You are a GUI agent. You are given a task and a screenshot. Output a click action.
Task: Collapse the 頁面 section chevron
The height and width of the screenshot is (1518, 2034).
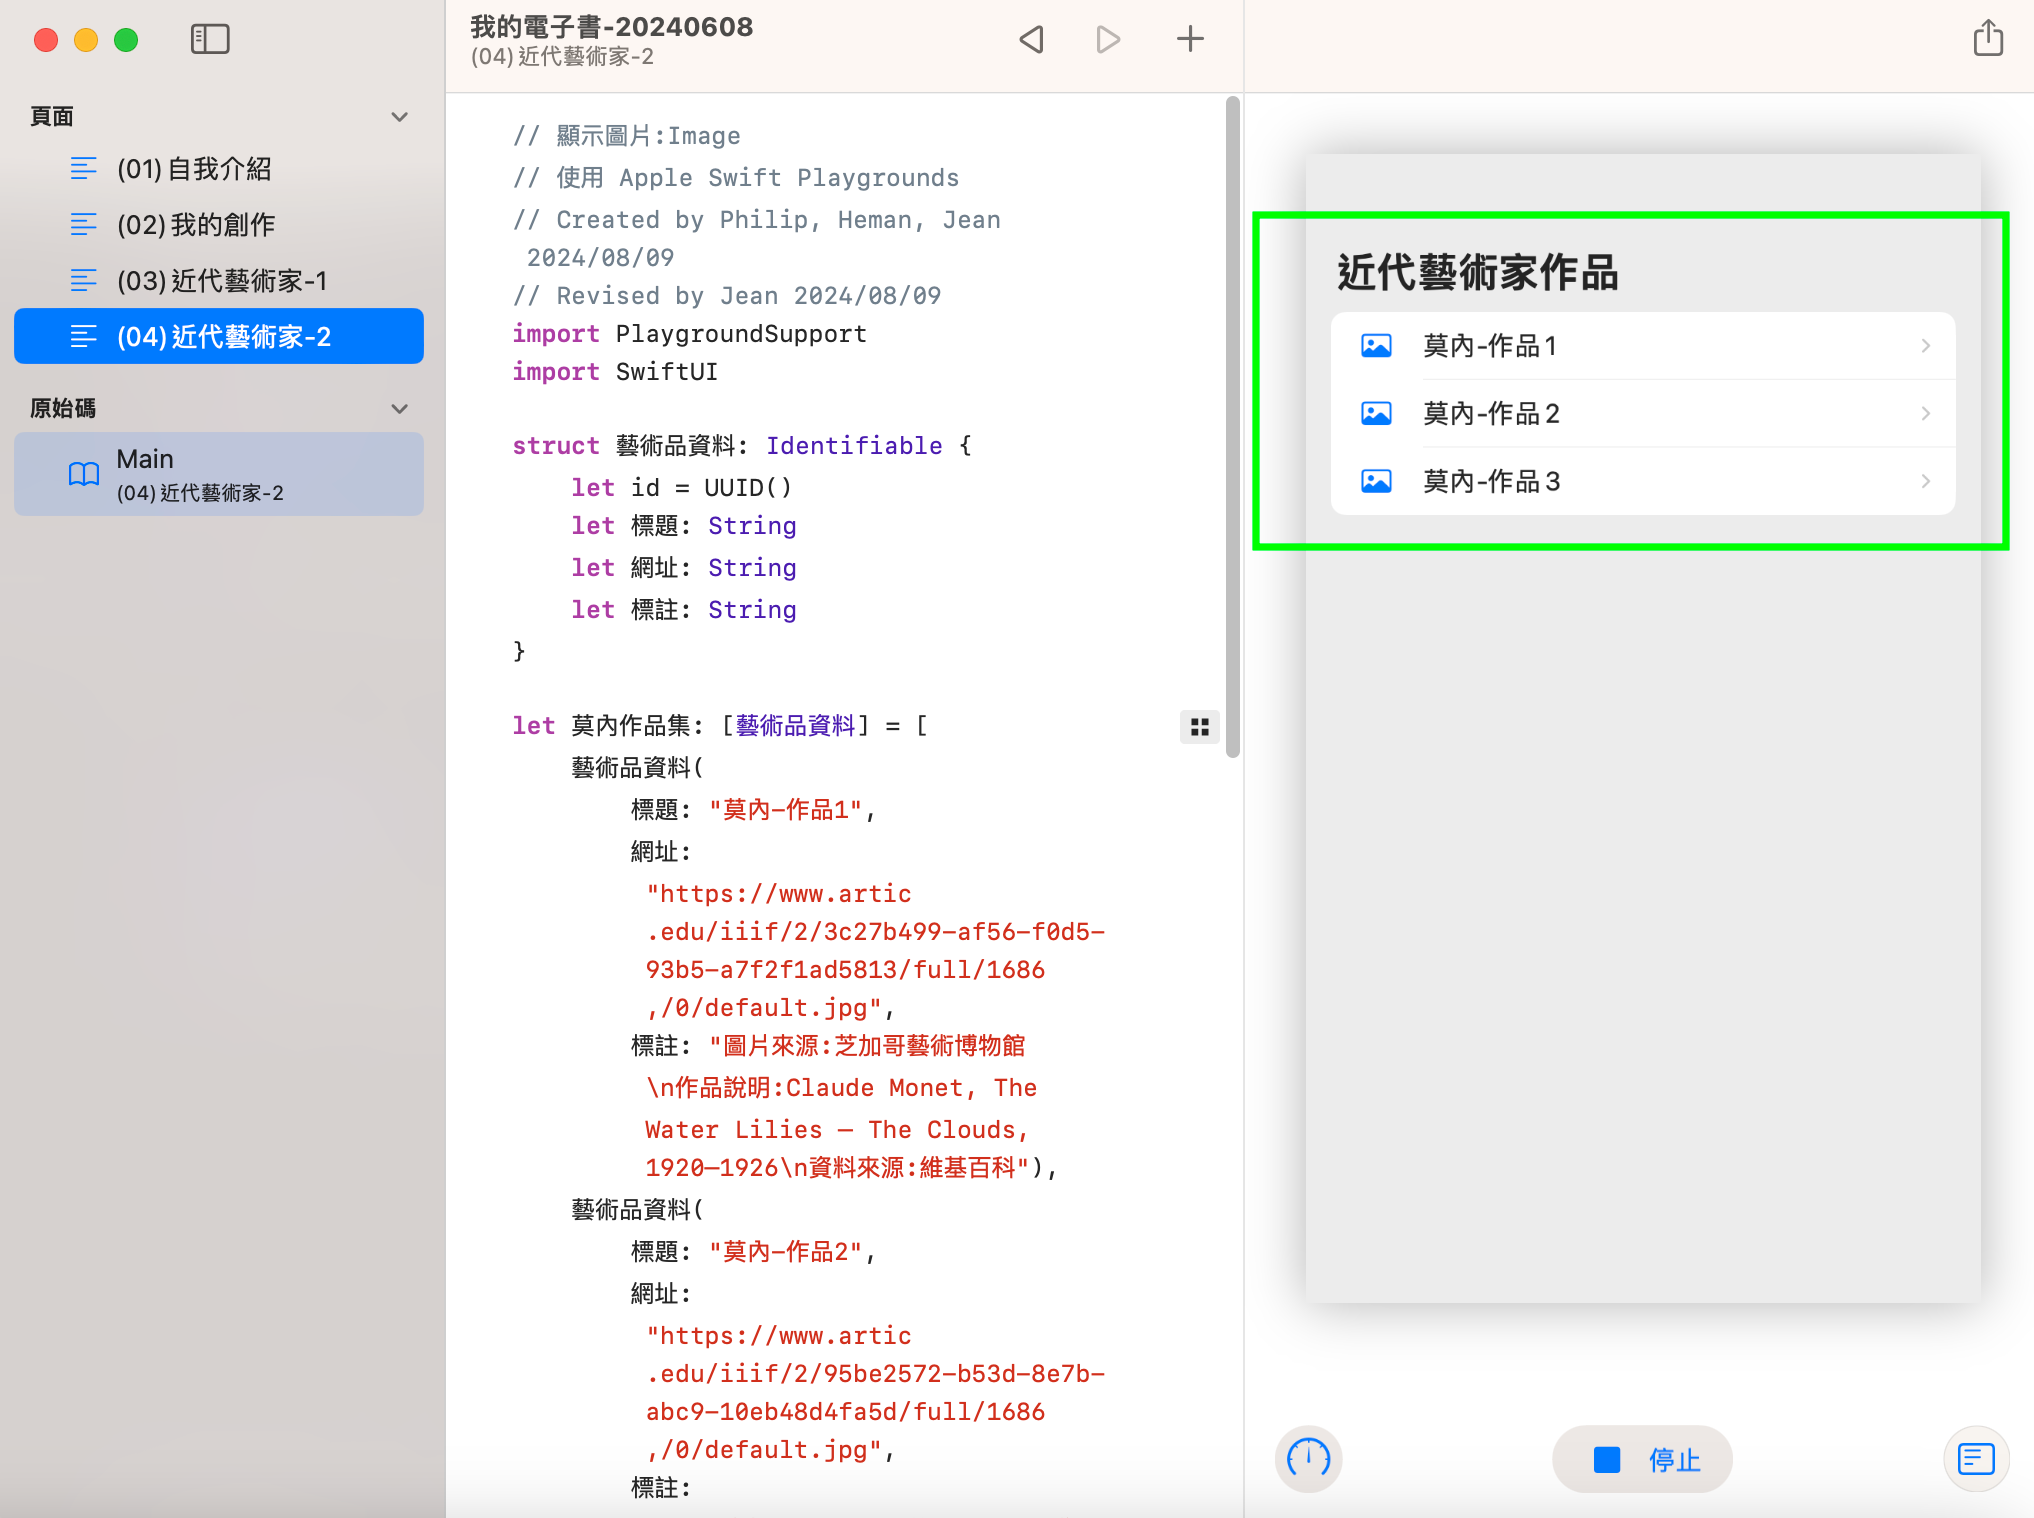tap(399, 117)
